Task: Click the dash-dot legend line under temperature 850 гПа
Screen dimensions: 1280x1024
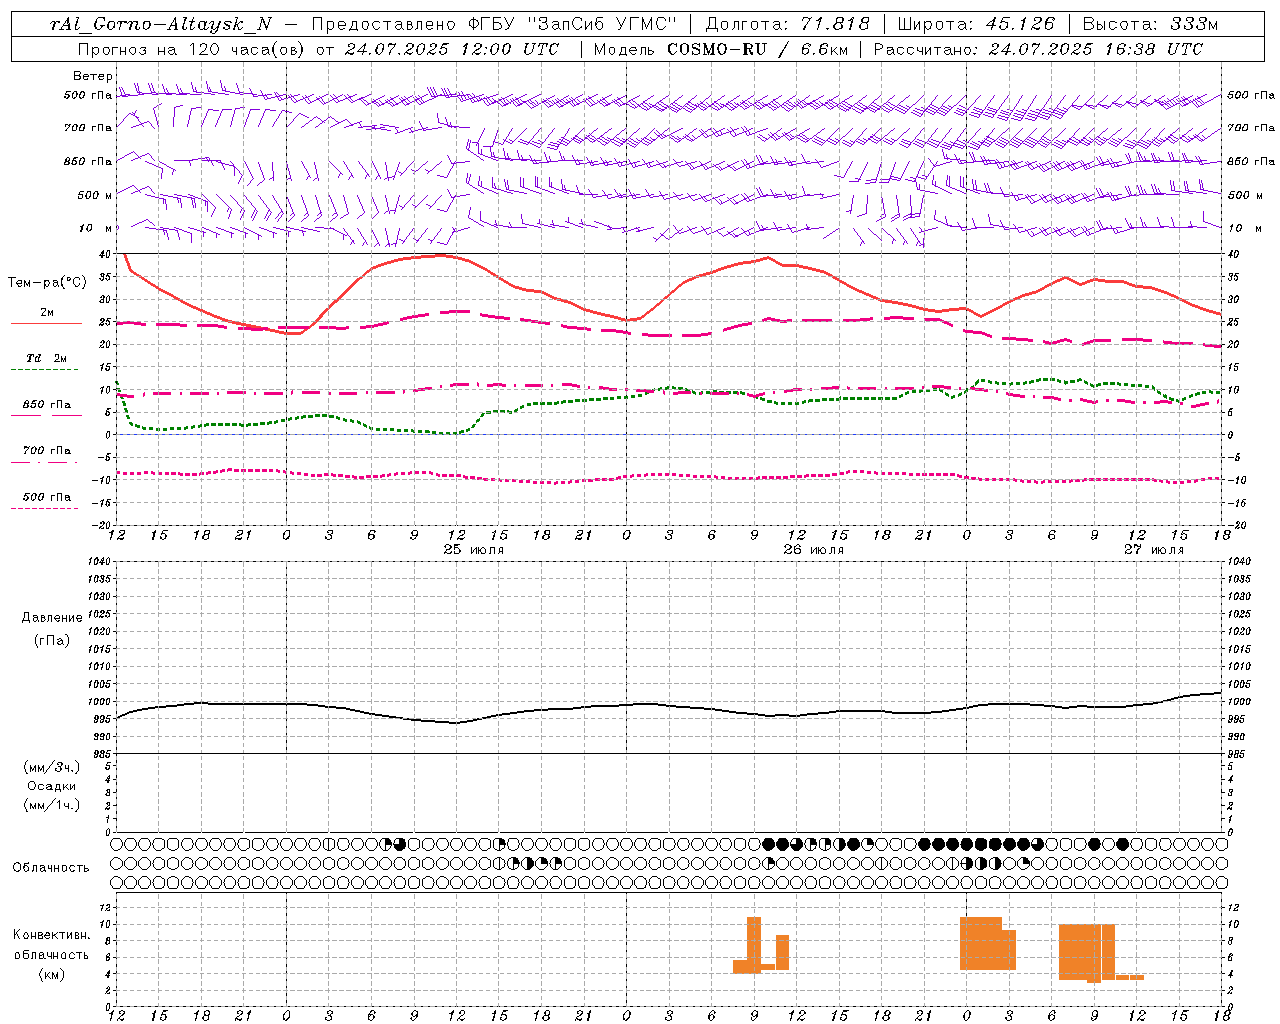Action: click(x=44, y=416)
